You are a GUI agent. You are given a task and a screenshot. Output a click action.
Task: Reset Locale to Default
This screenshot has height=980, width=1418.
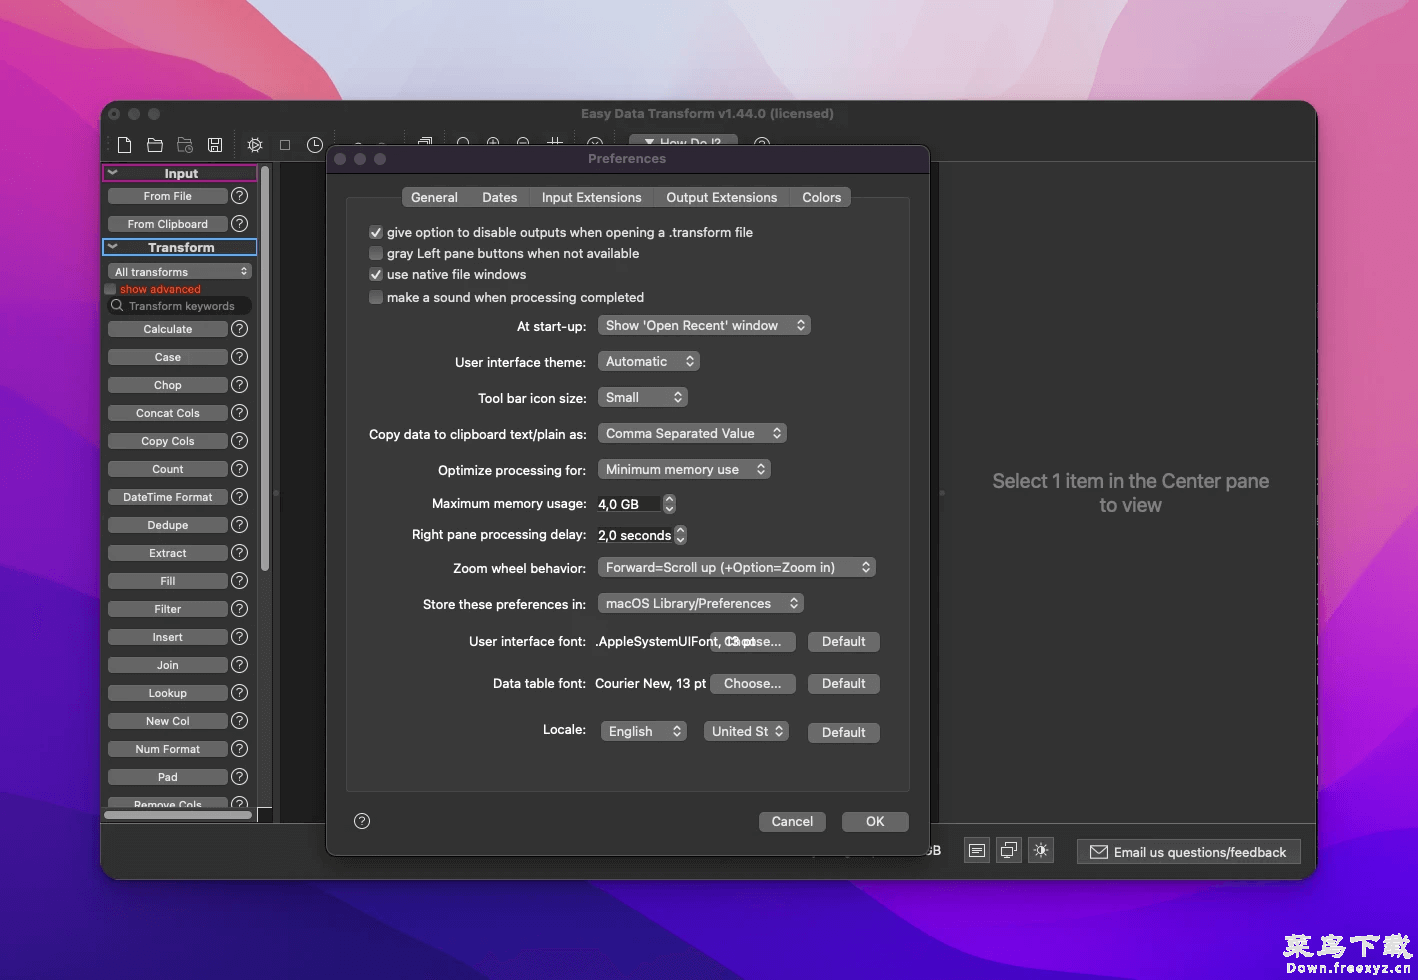[x=843, y=732]
